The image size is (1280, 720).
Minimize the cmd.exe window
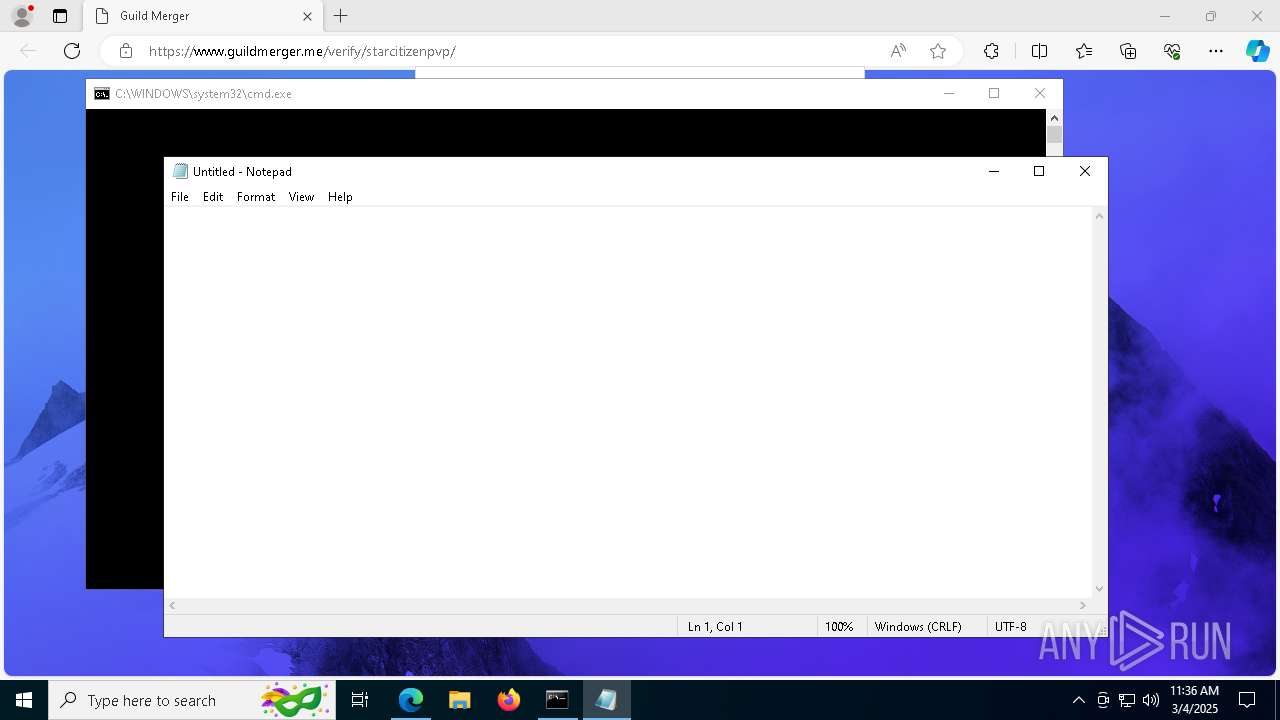(949, 93)
